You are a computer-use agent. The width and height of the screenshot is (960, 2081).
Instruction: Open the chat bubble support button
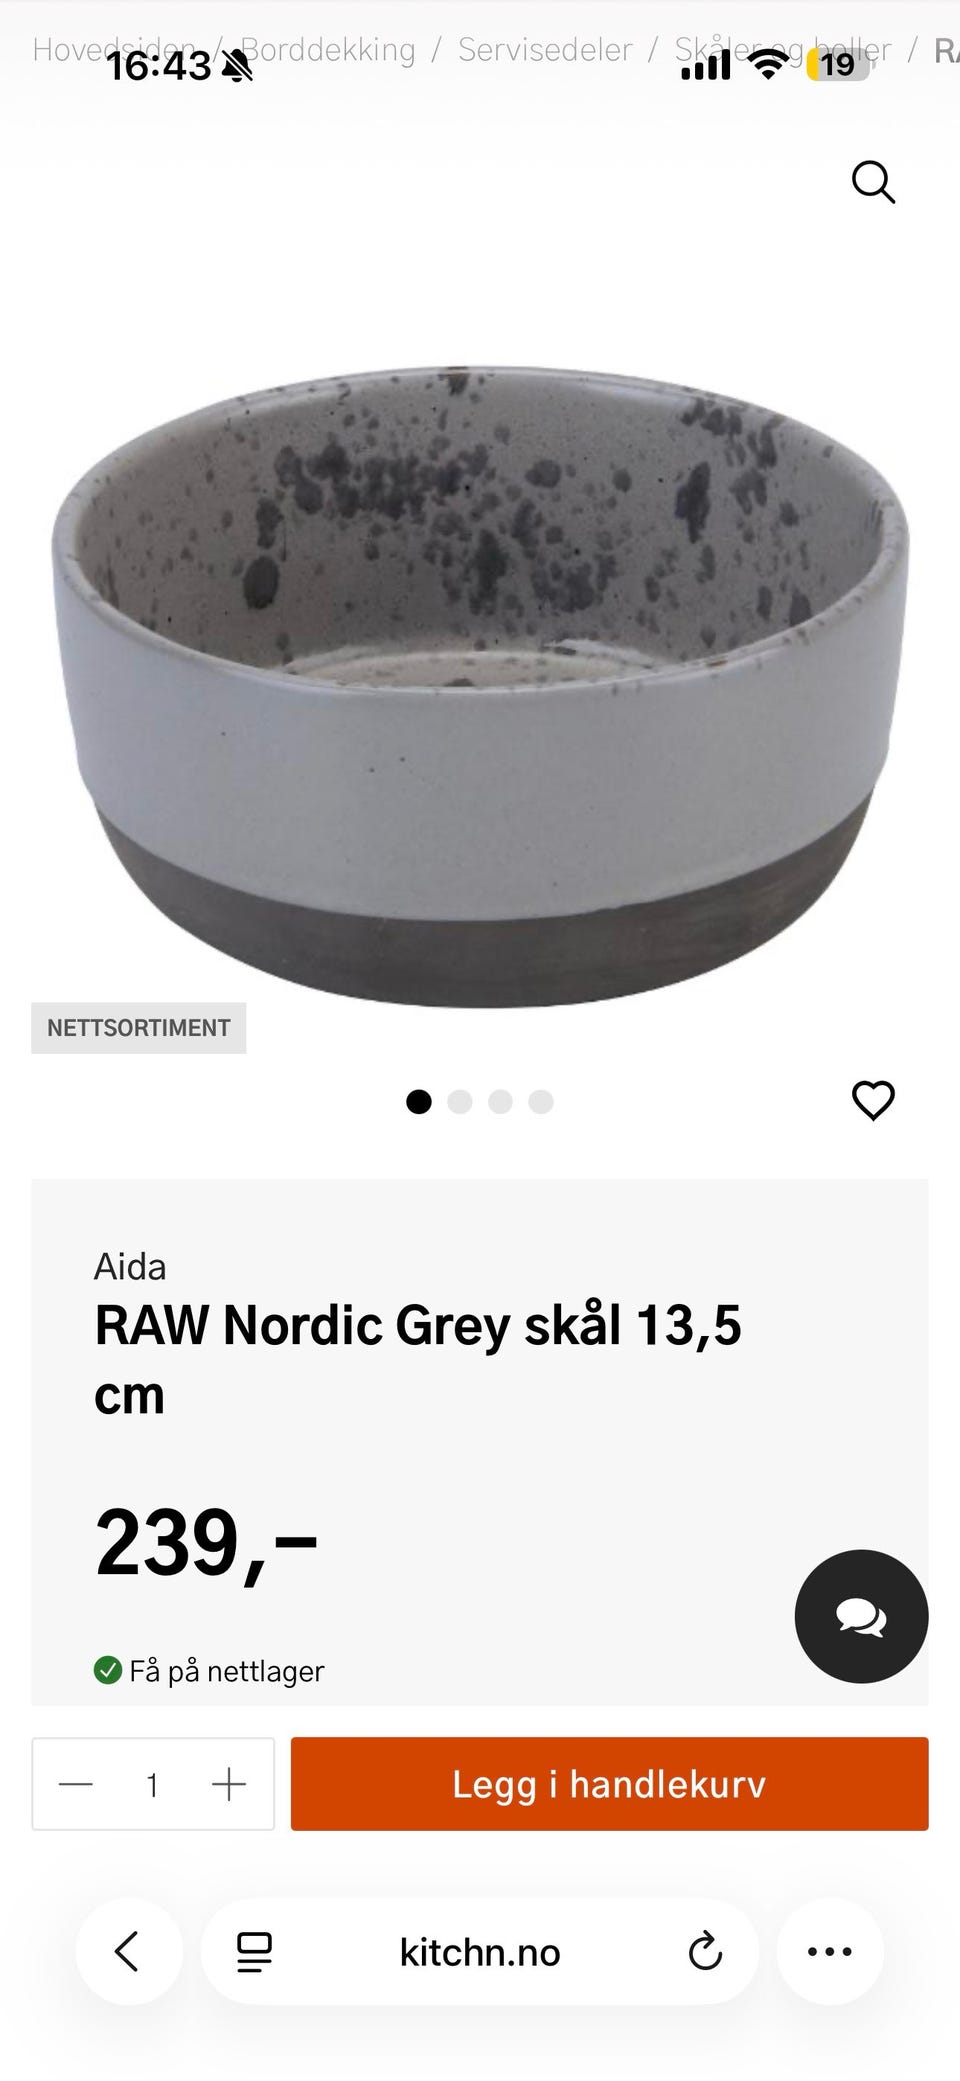(x=861, y=1616)
